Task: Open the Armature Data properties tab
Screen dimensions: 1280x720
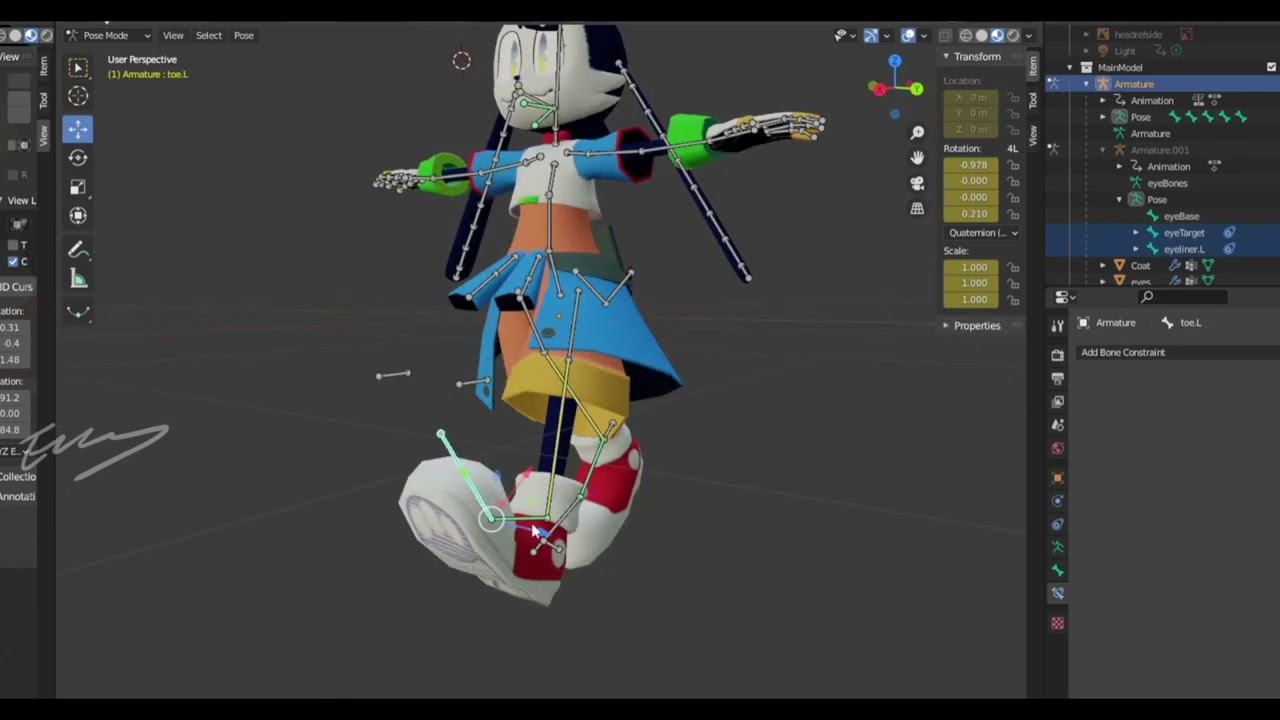Action: coord(1057,547)
